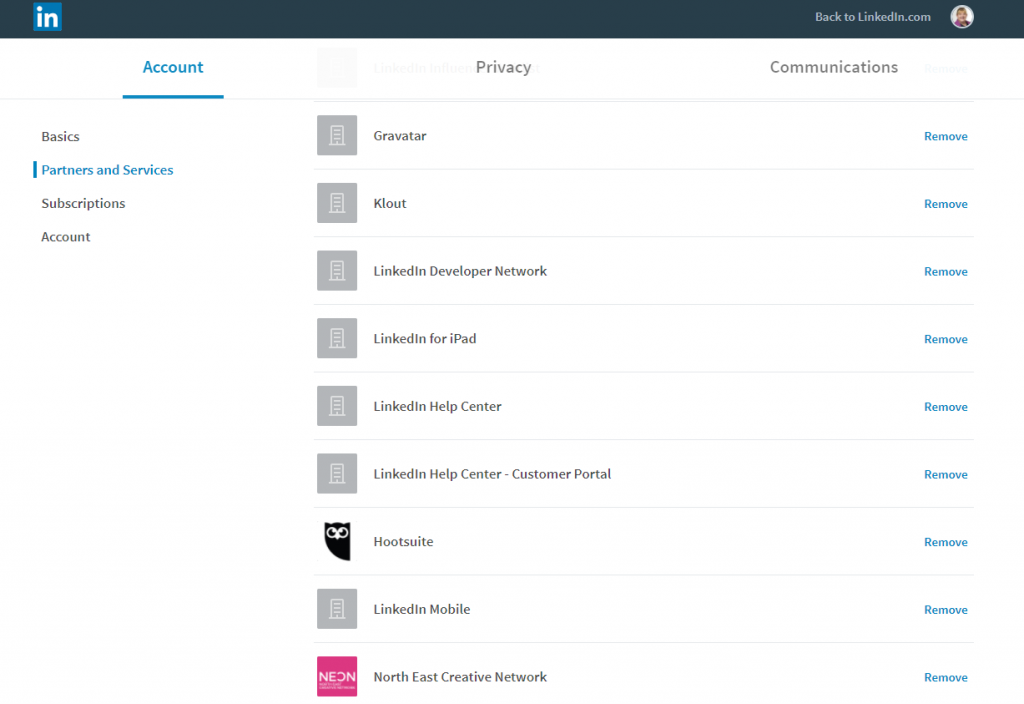Click the North East Creative Network name
1024x704 pixels.
(460, 677)
